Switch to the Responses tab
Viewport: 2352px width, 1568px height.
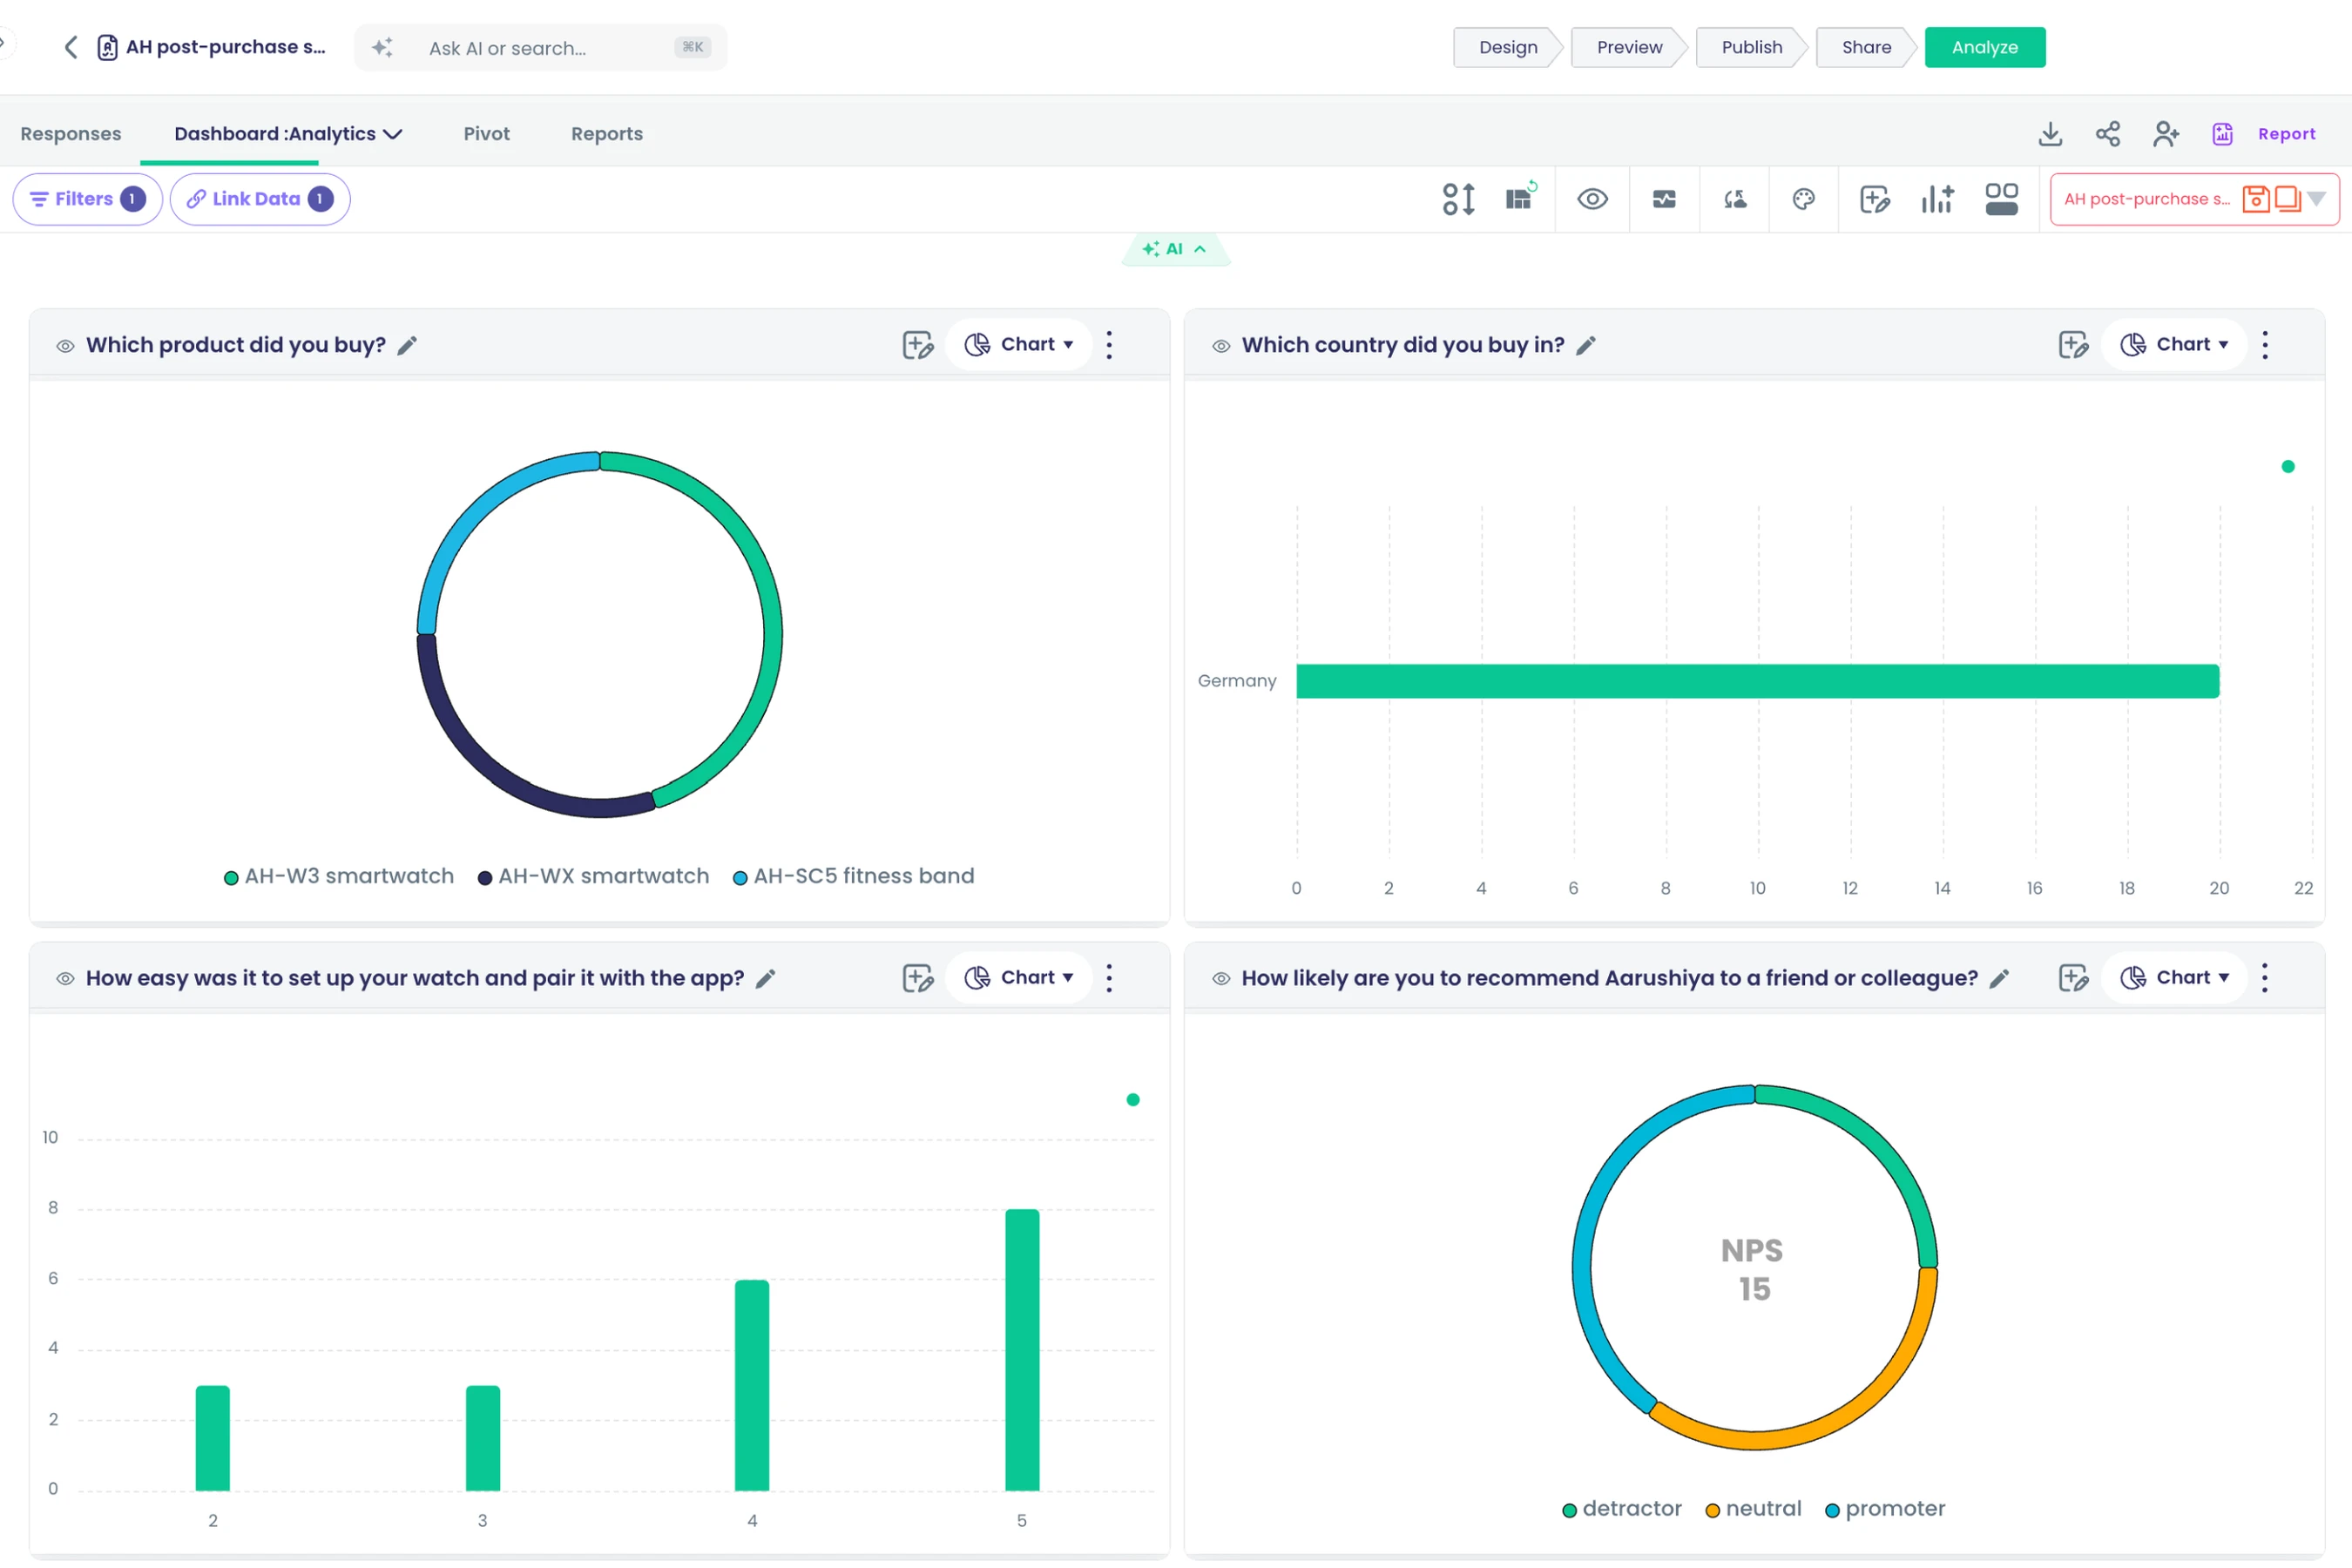71,134
